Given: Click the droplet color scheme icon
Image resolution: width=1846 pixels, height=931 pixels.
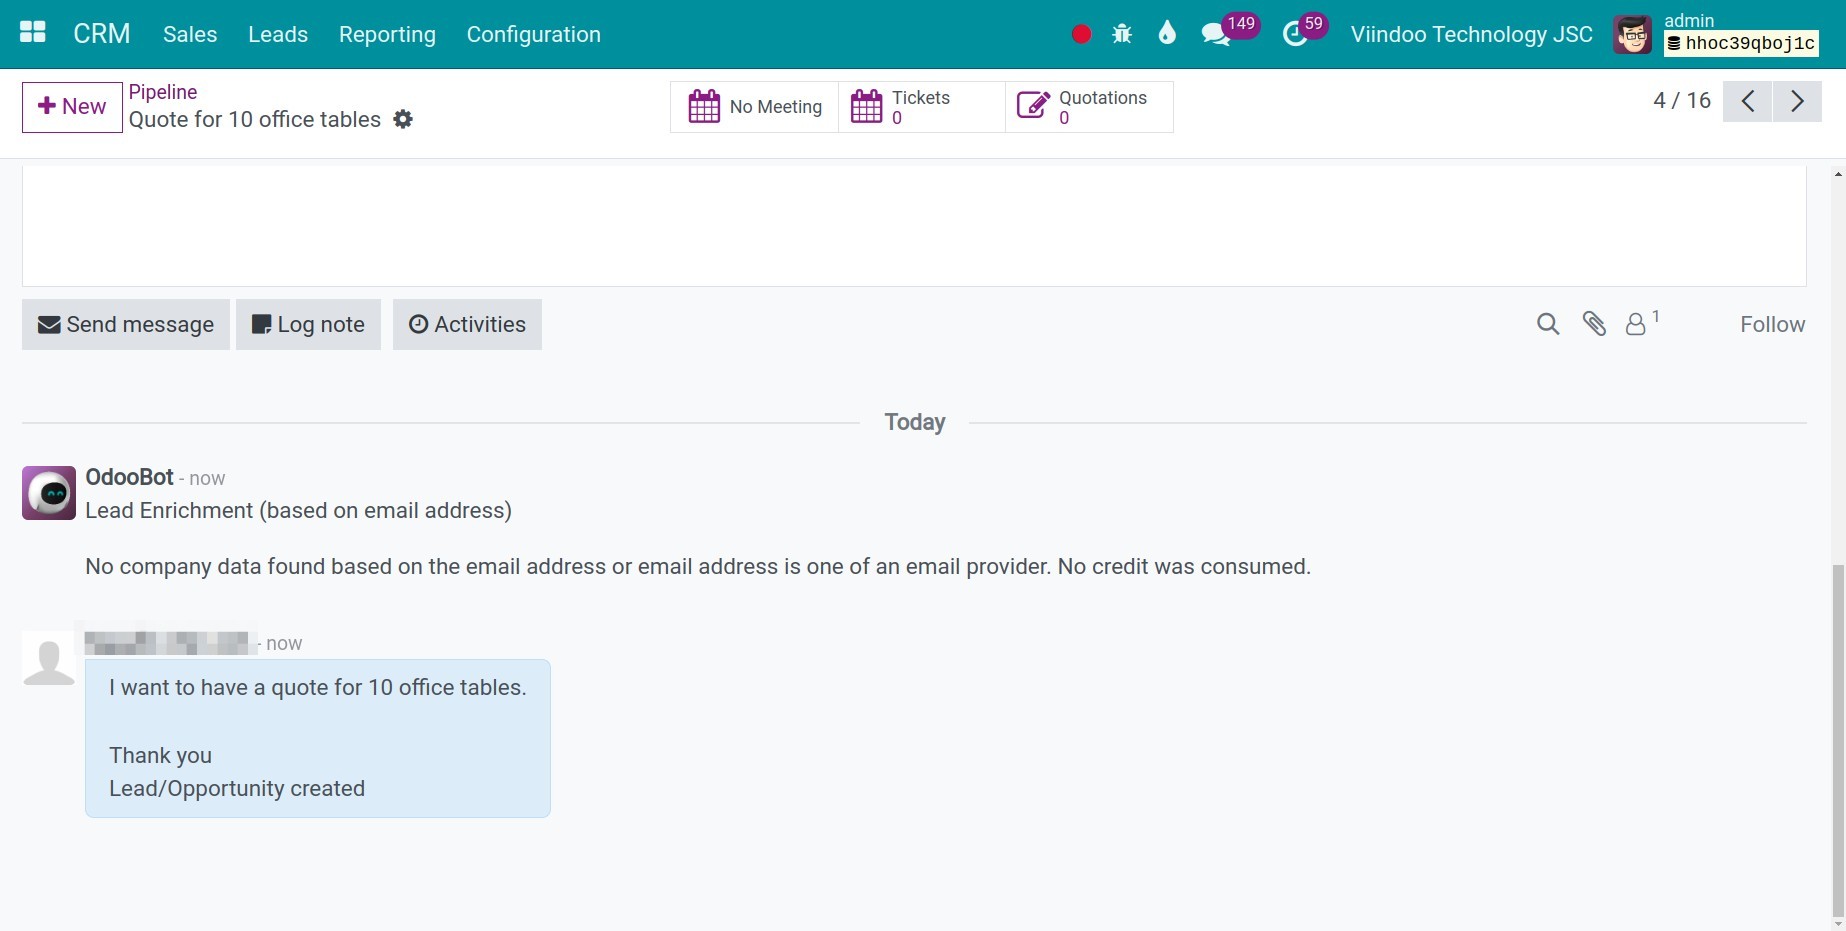Looking at the screenshot, I should 1167,34.
